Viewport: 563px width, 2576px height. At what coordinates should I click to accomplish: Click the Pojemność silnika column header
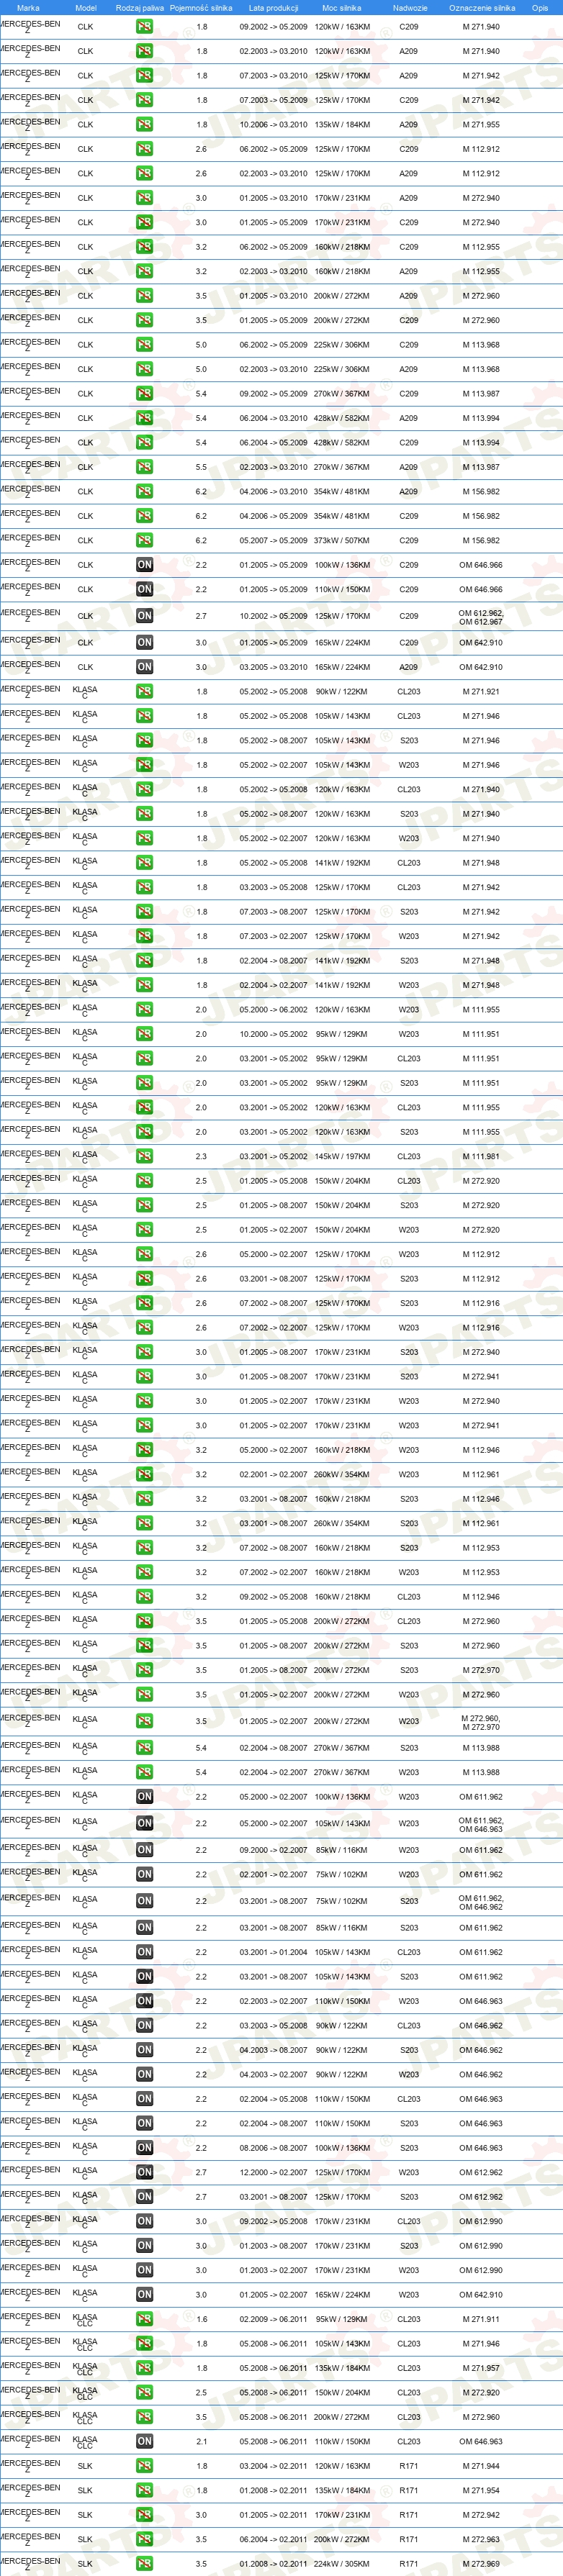pyautogui.click(x=201, y=7)
